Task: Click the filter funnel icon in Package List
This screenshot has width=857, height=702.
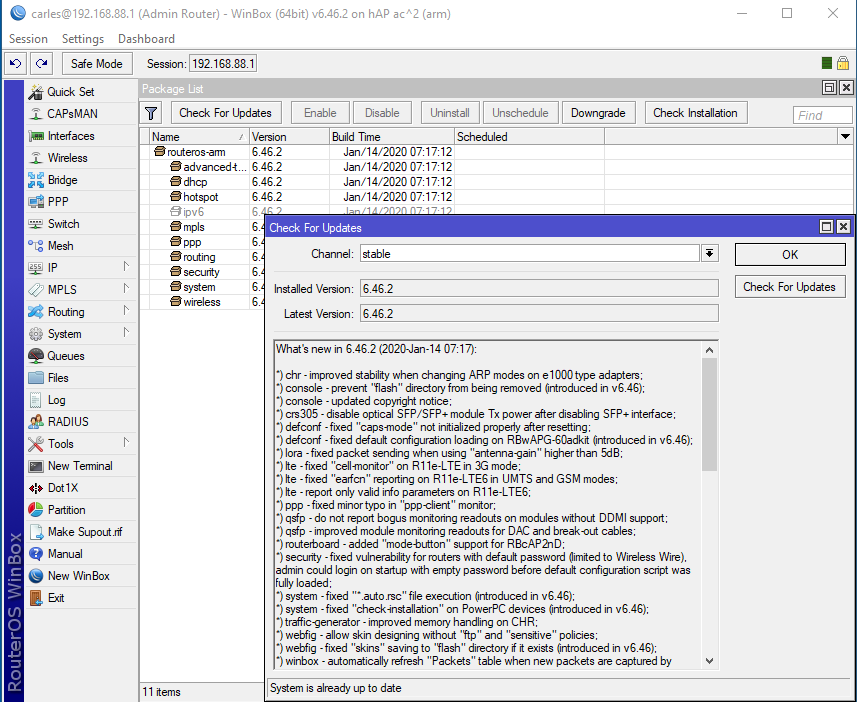Action: click(x=150, y=113)
